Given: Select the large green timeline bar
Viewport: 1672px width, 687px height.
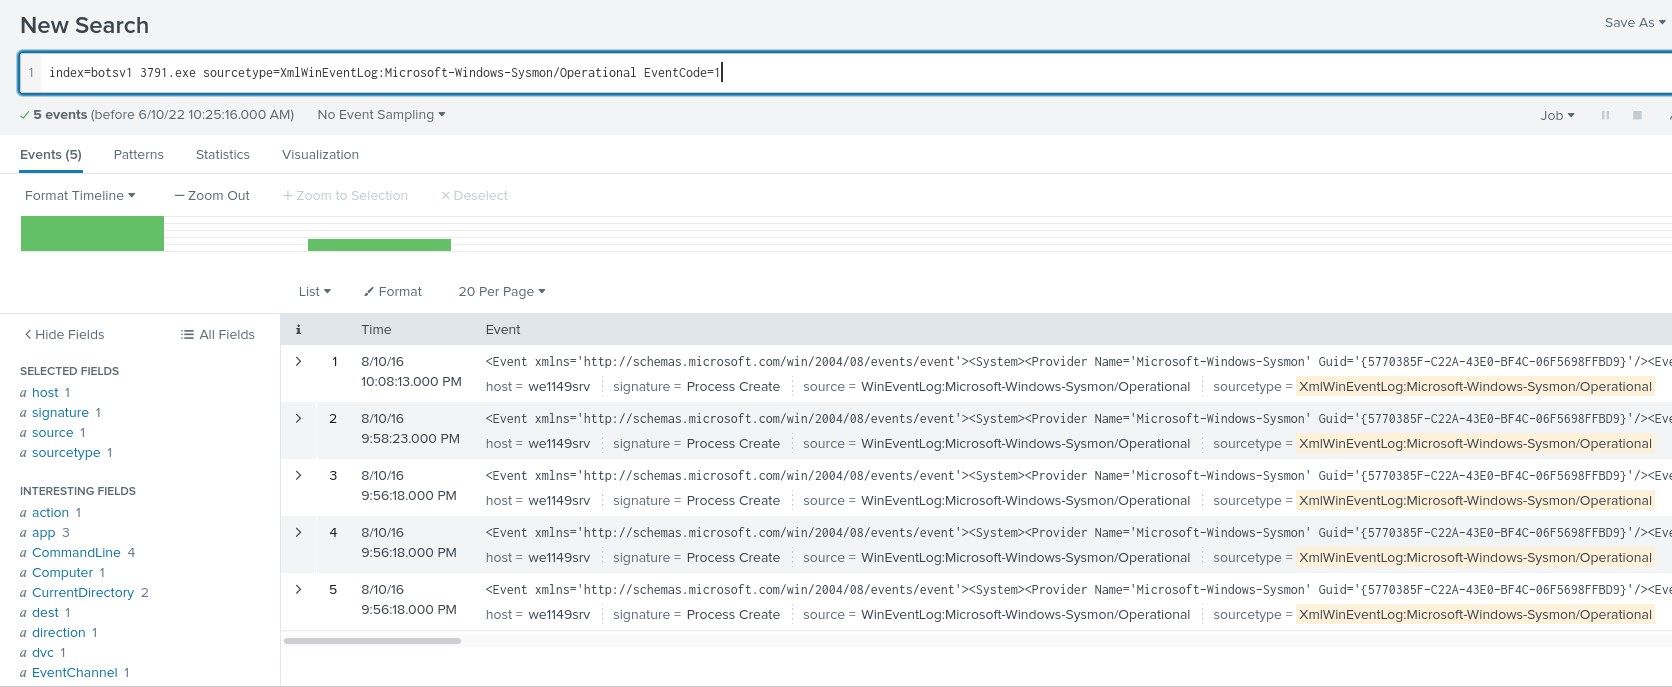Looking at the screenshot, I should pos(92,233).
